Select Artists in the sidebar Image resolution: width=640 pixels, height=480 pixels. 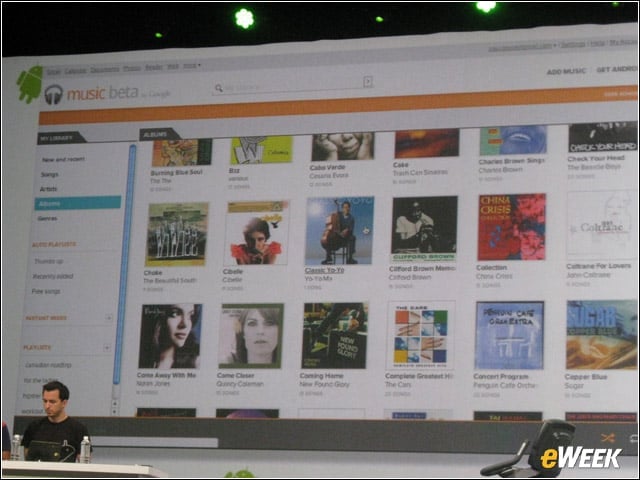click(48, 189)
